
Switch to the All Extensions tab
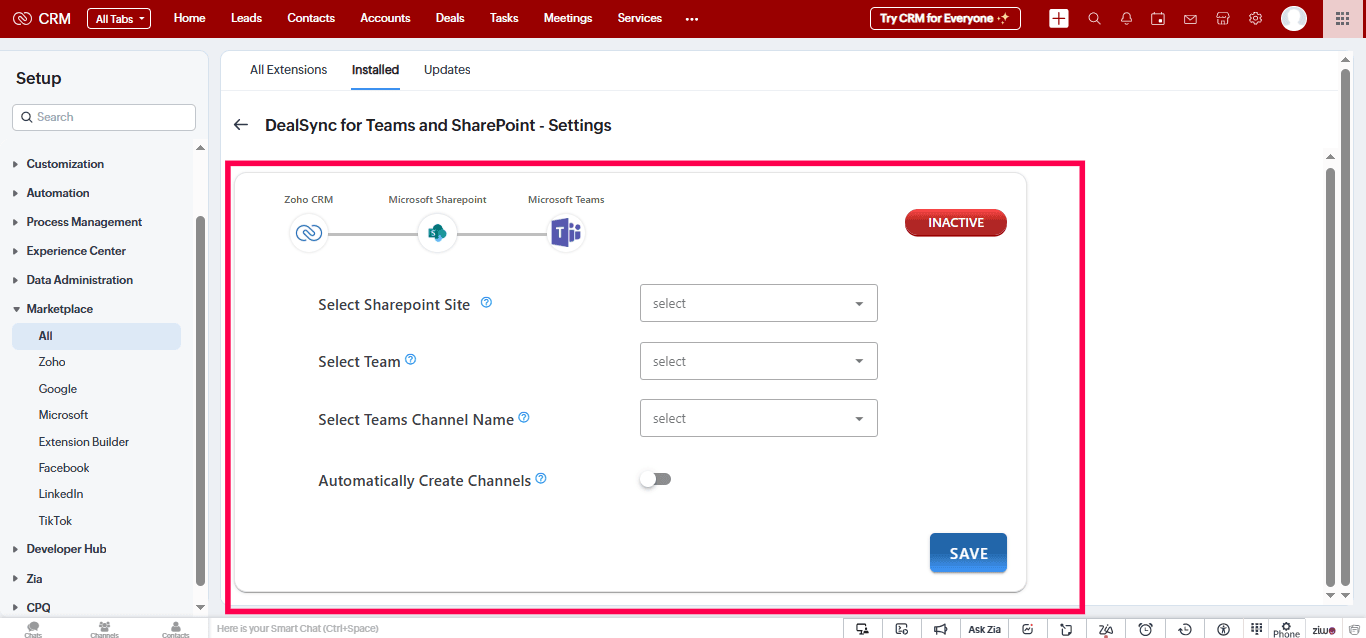289,70
